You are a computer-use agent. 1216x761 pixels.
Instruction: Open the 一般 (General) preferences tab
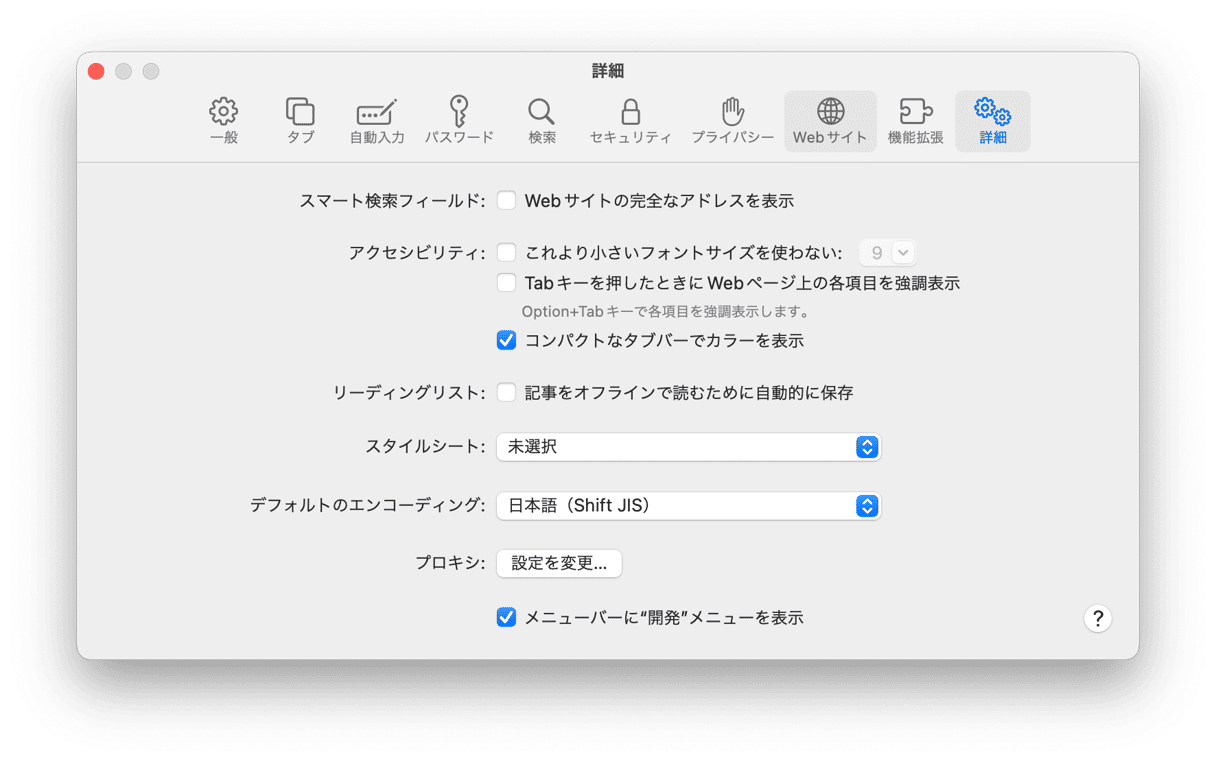tap(224, 122)
